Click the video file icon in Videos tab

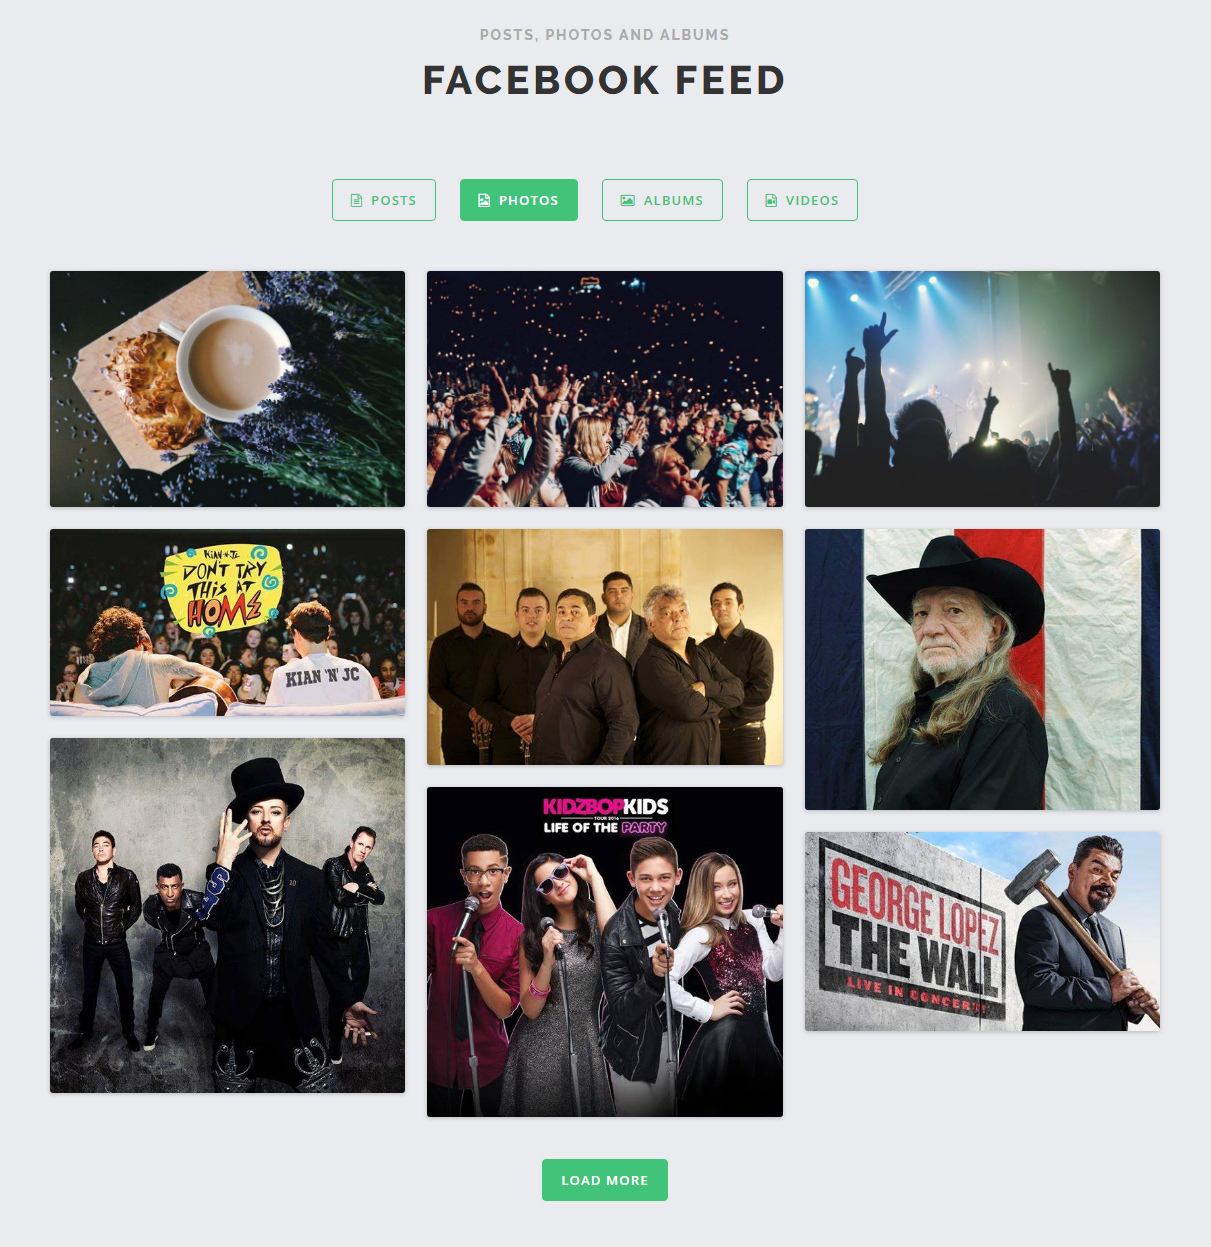[771, 200]
